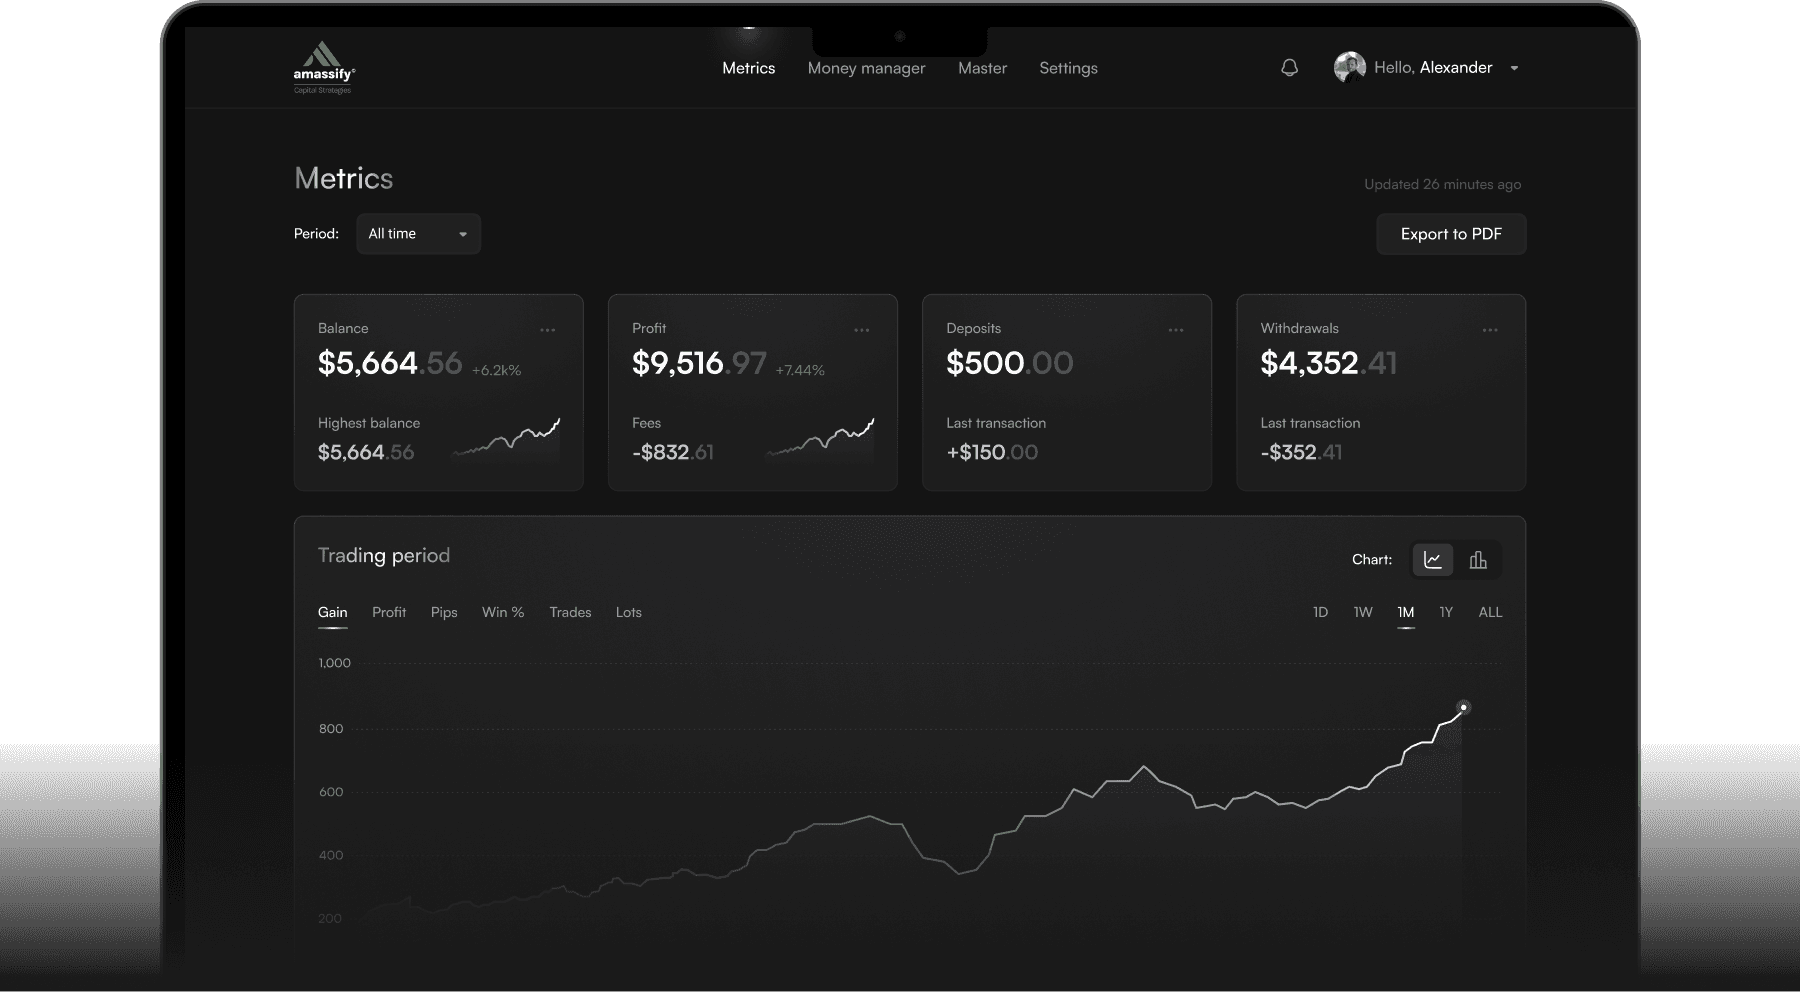
Task: Switch time range to ALL
Action: 1489,612
